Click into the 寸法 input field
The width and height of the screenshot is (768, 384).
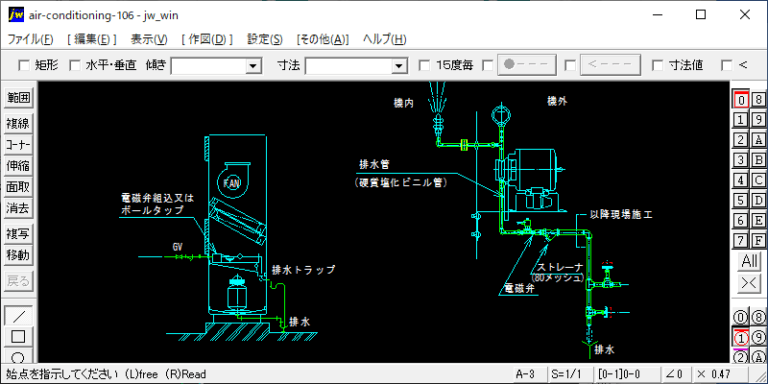349,66
